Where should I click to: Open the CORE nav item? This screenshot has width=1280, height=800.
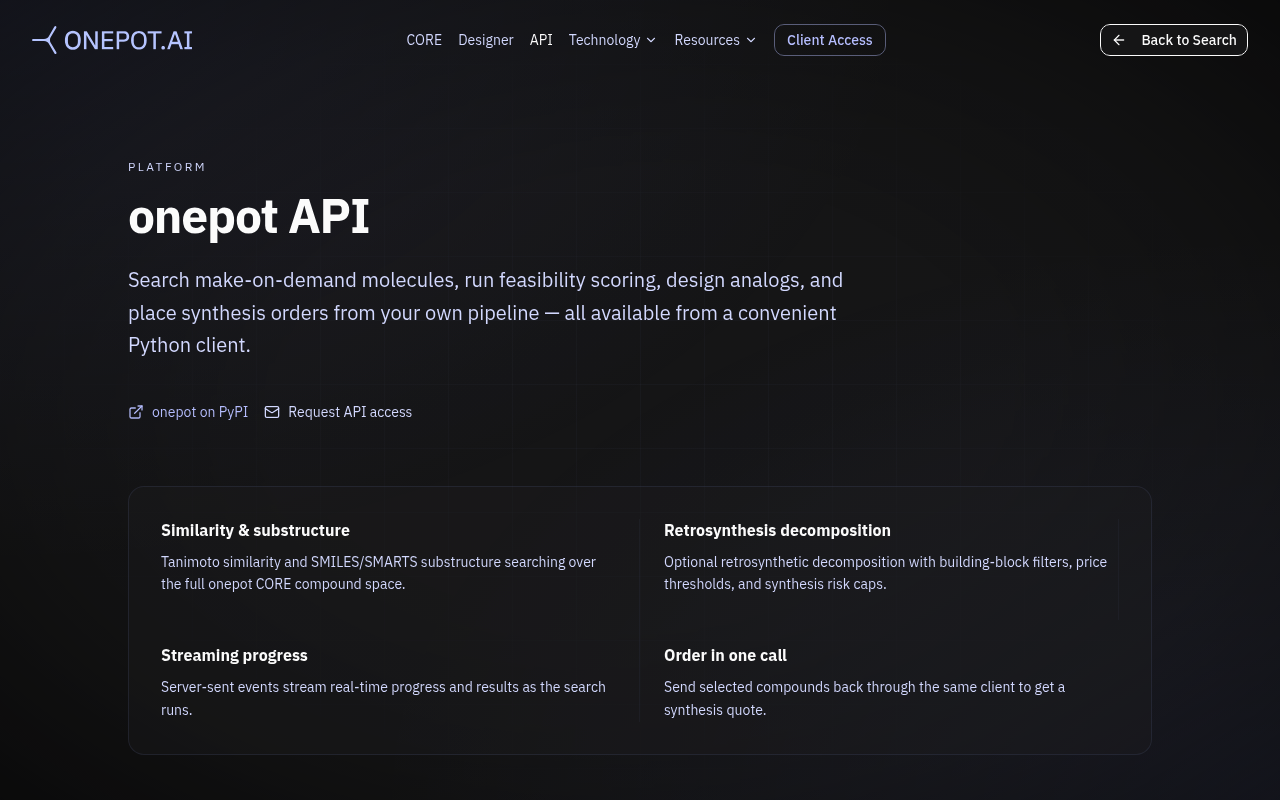point(424,40)
